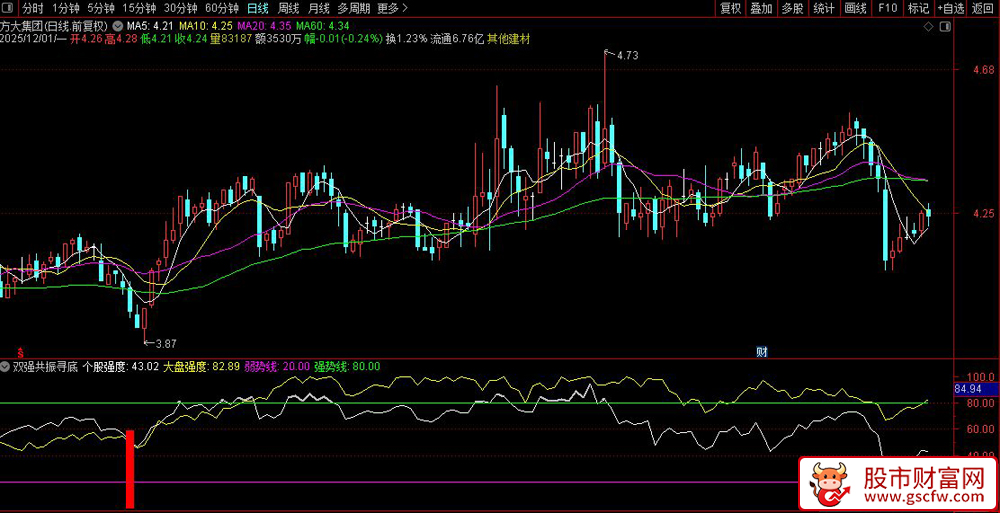The width and height of the screenshot is (1000, 513).
Task: Click the 返回 back button
Action: (983, 8)
